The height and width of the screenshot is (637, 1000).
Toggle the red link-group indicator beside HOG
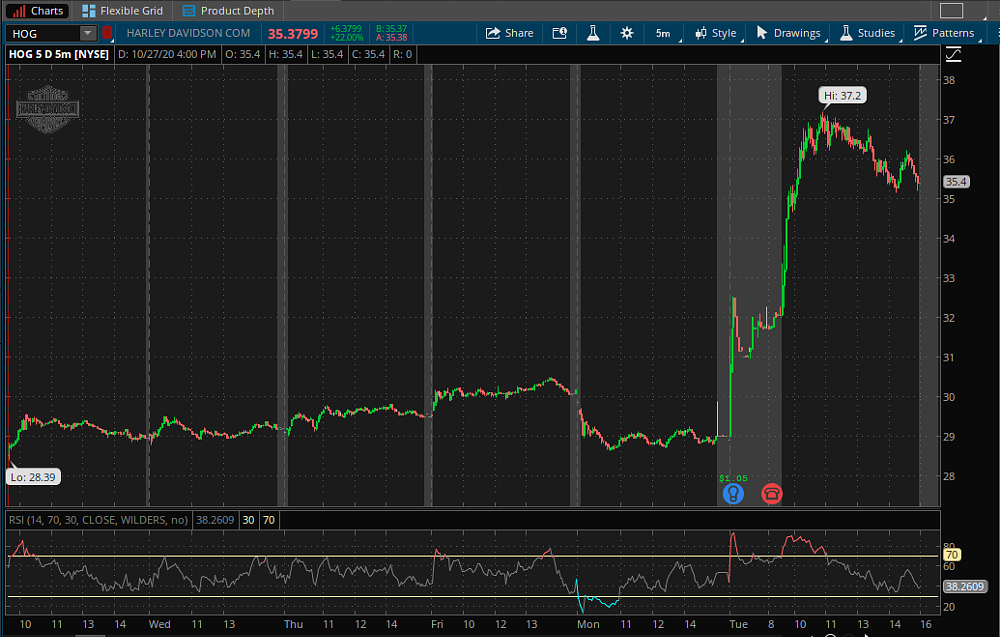click(107, 33)
